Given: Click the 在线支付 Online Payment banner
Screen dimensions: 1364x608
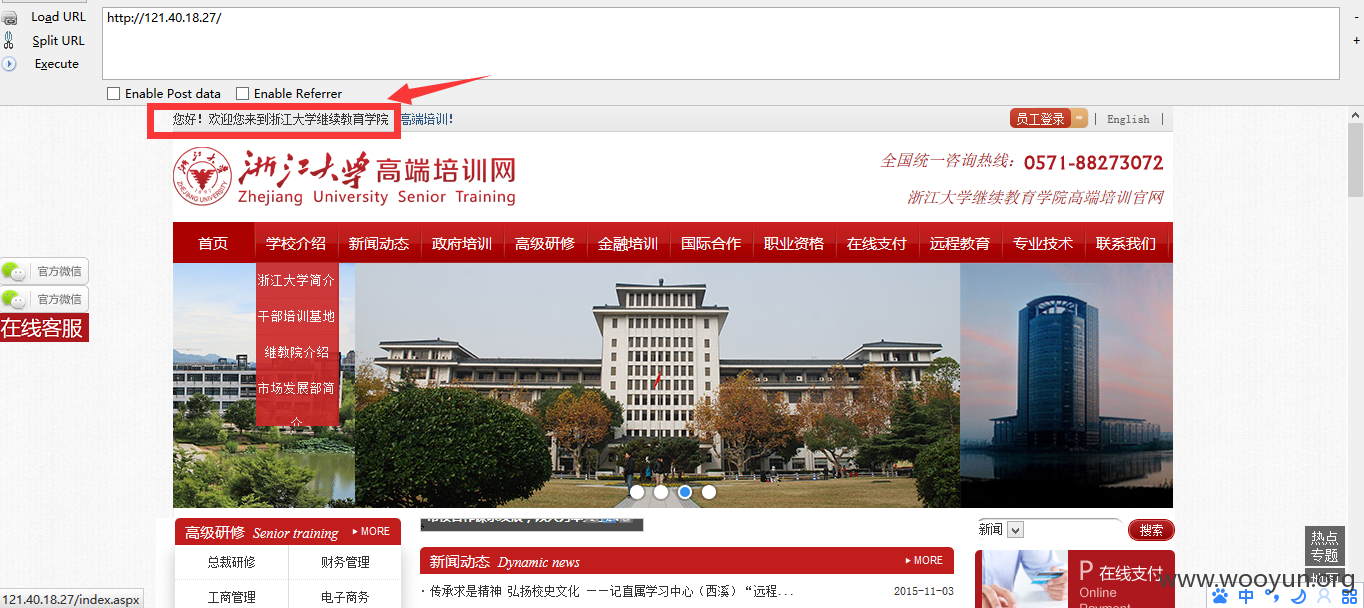Looking at the screenshot, I should [x=1076, y=579].
